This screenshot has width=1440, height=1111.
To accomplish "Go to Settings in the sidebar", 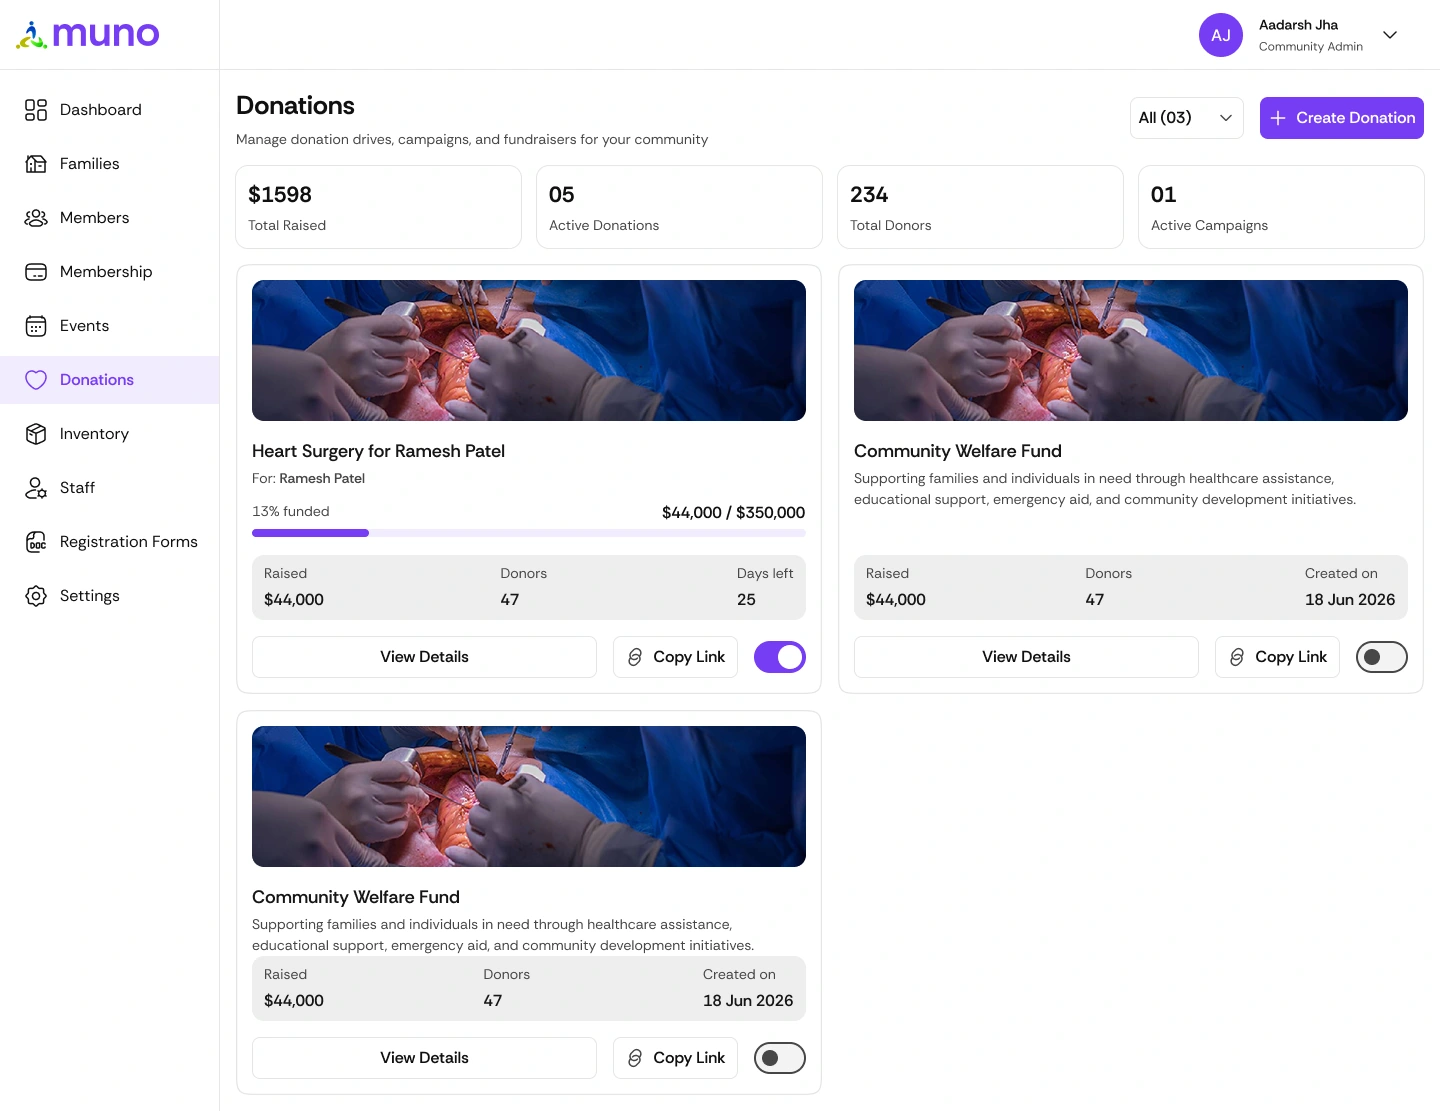I will 110,596.
